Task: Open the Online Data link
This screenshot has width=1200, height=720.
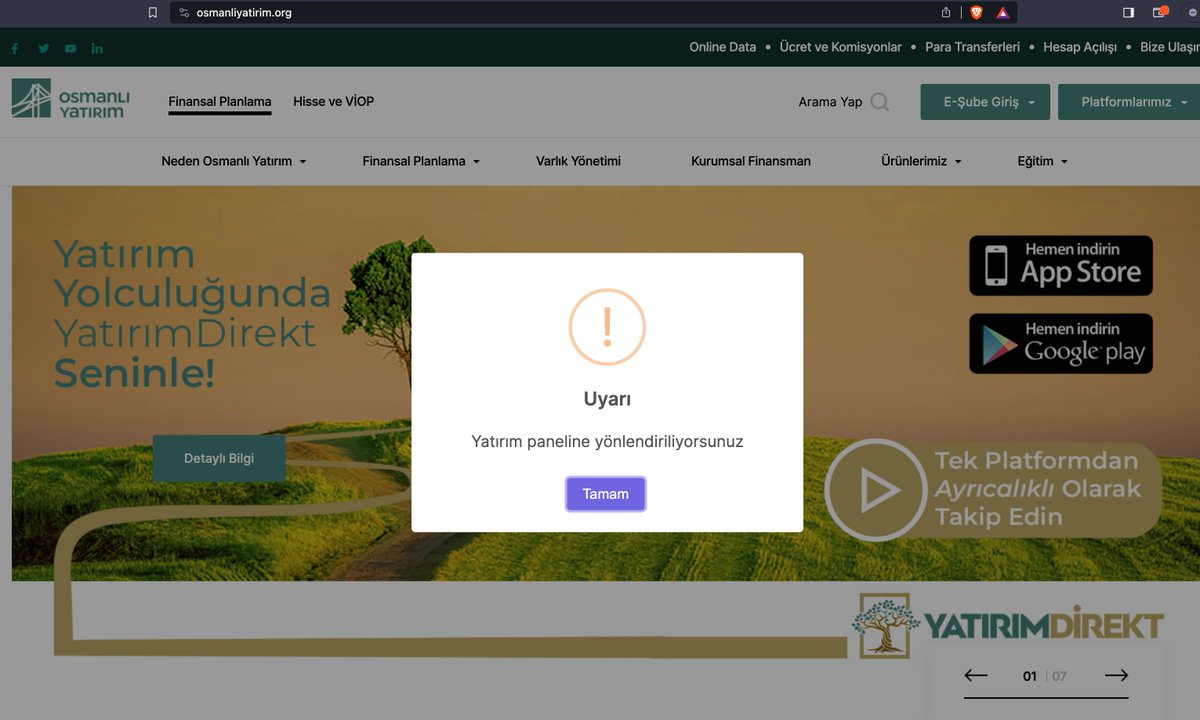Action: [723, 47]
